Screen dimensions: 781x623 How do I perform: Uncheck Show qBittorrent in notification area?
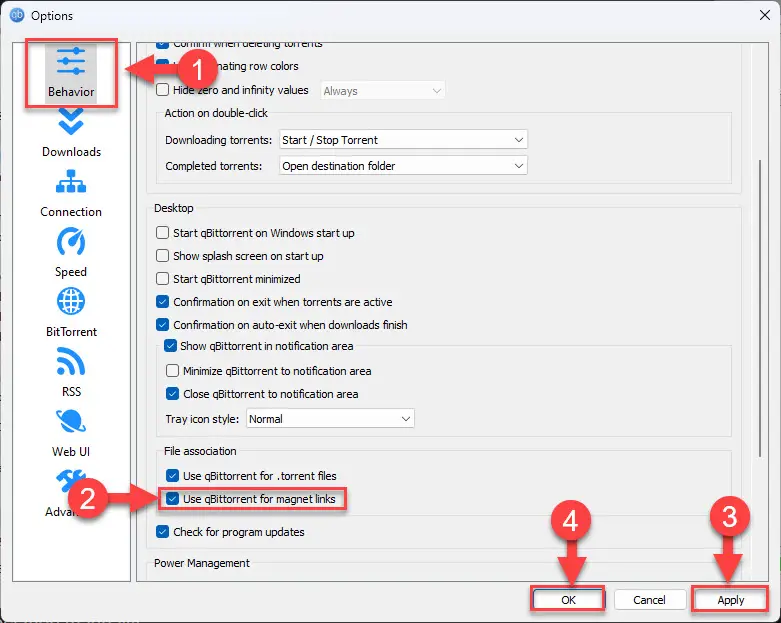pos(170,346)
